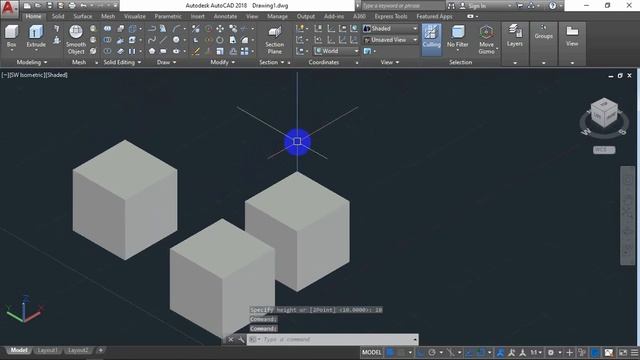Expand the Solid Editing panel
The height and width of the screenshot is (360, 640).
tap(122, 62)
